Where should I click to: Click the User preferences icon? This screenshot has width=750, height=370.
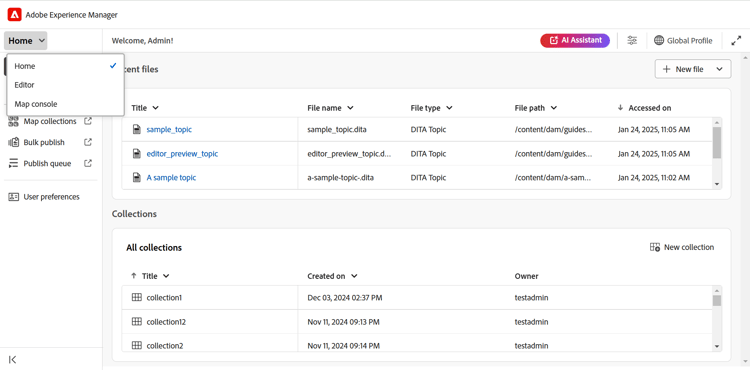[13, 197]
